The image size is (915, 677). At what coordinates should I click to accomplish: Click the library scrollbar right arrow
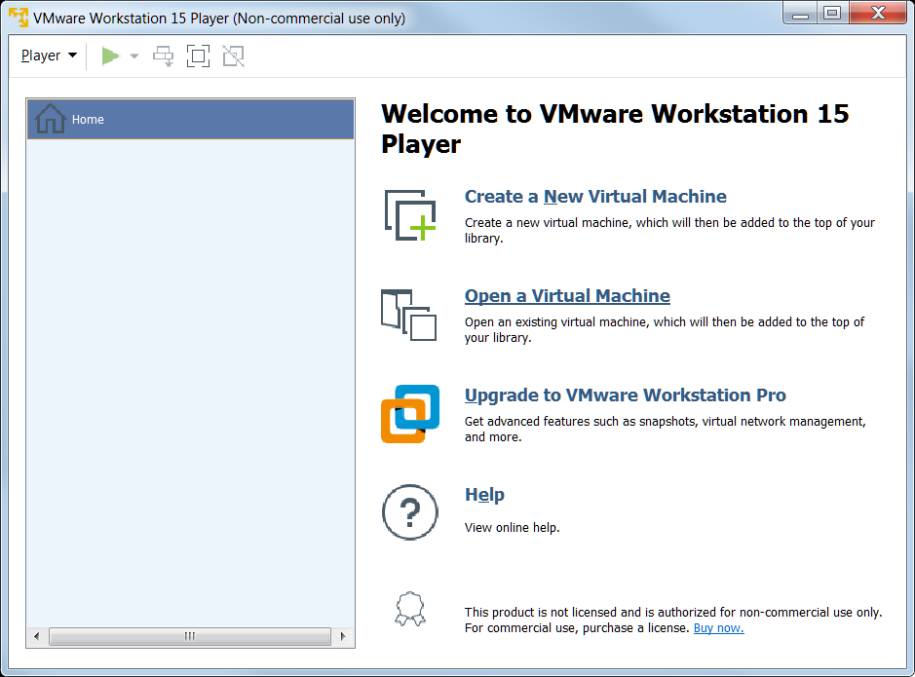tap(343, 636)
